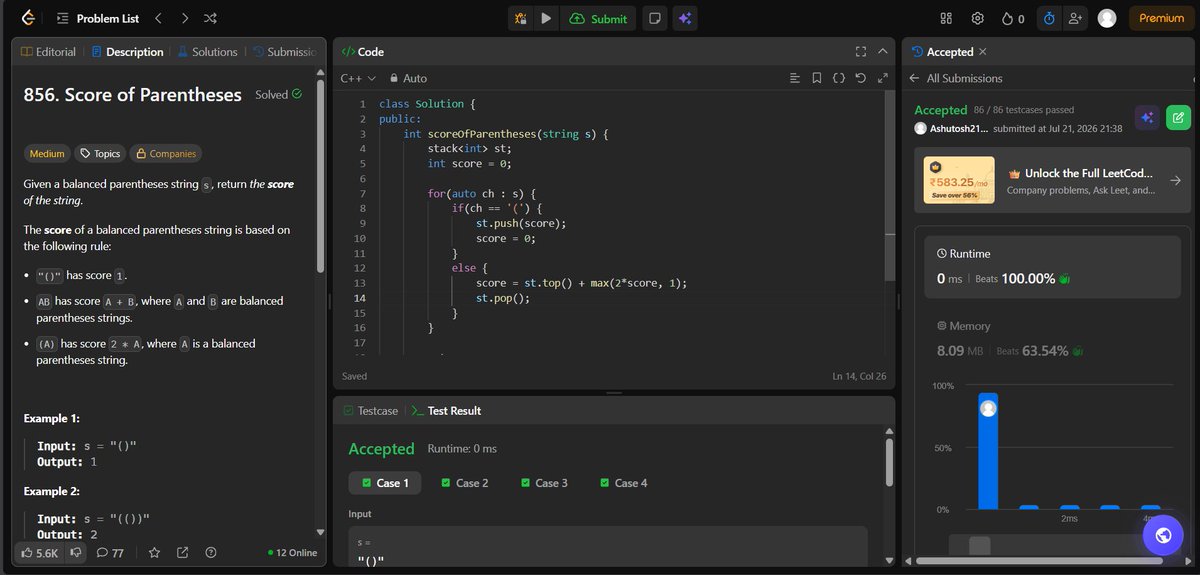Dislike the problem thumbs-down
Image resolution: width=1200 pixels, height=575 pixels.
pyautogui.click(x=76, y=552)
